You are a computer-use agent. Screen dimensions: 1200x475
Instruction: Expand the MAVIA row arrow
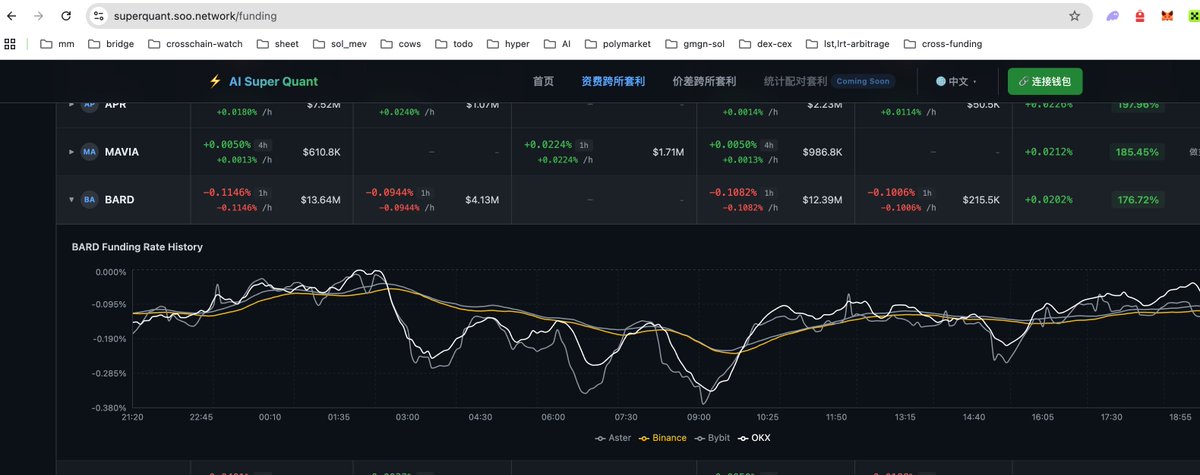(x=71, y=152)
